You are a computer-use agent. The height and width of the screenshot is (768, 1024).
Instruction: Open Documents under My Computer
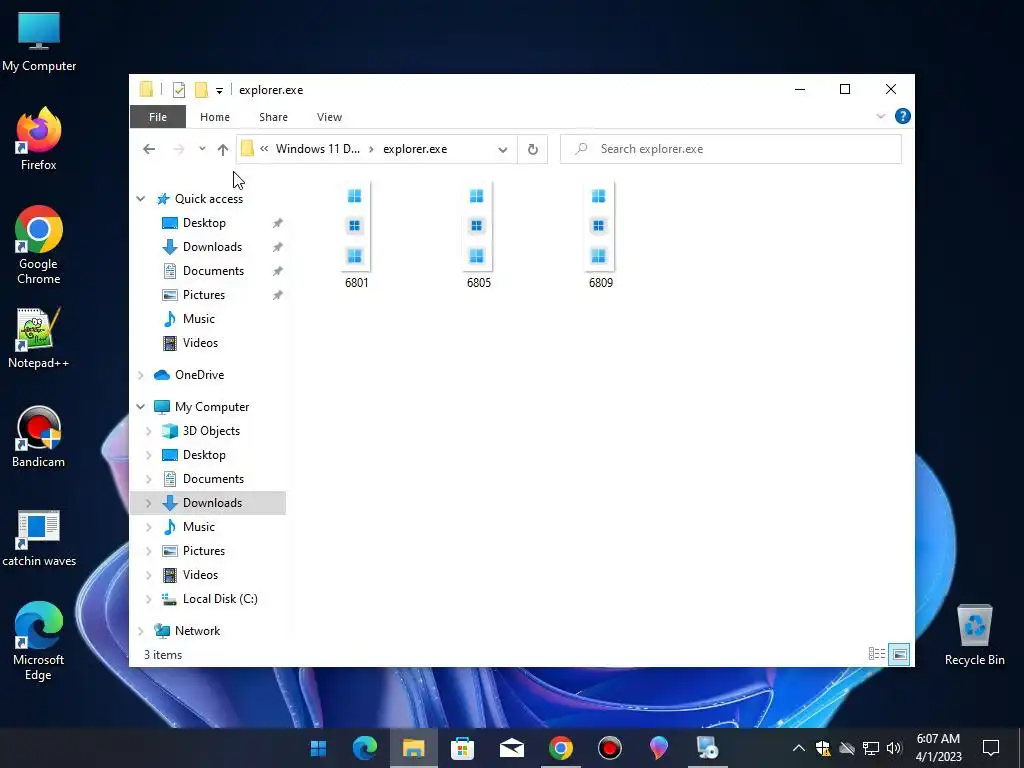click(x=213, y=479)
